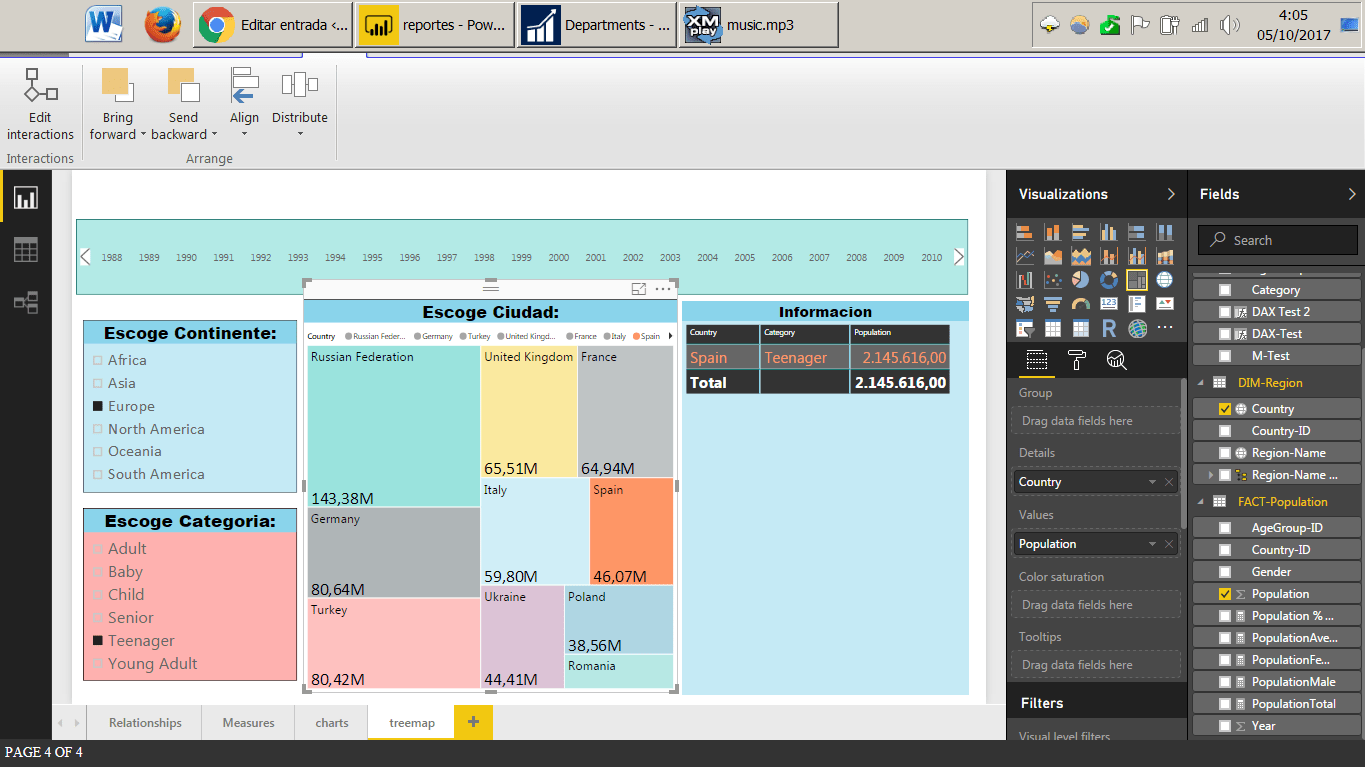Click the orange Spain treemap tile

point(631,531)
